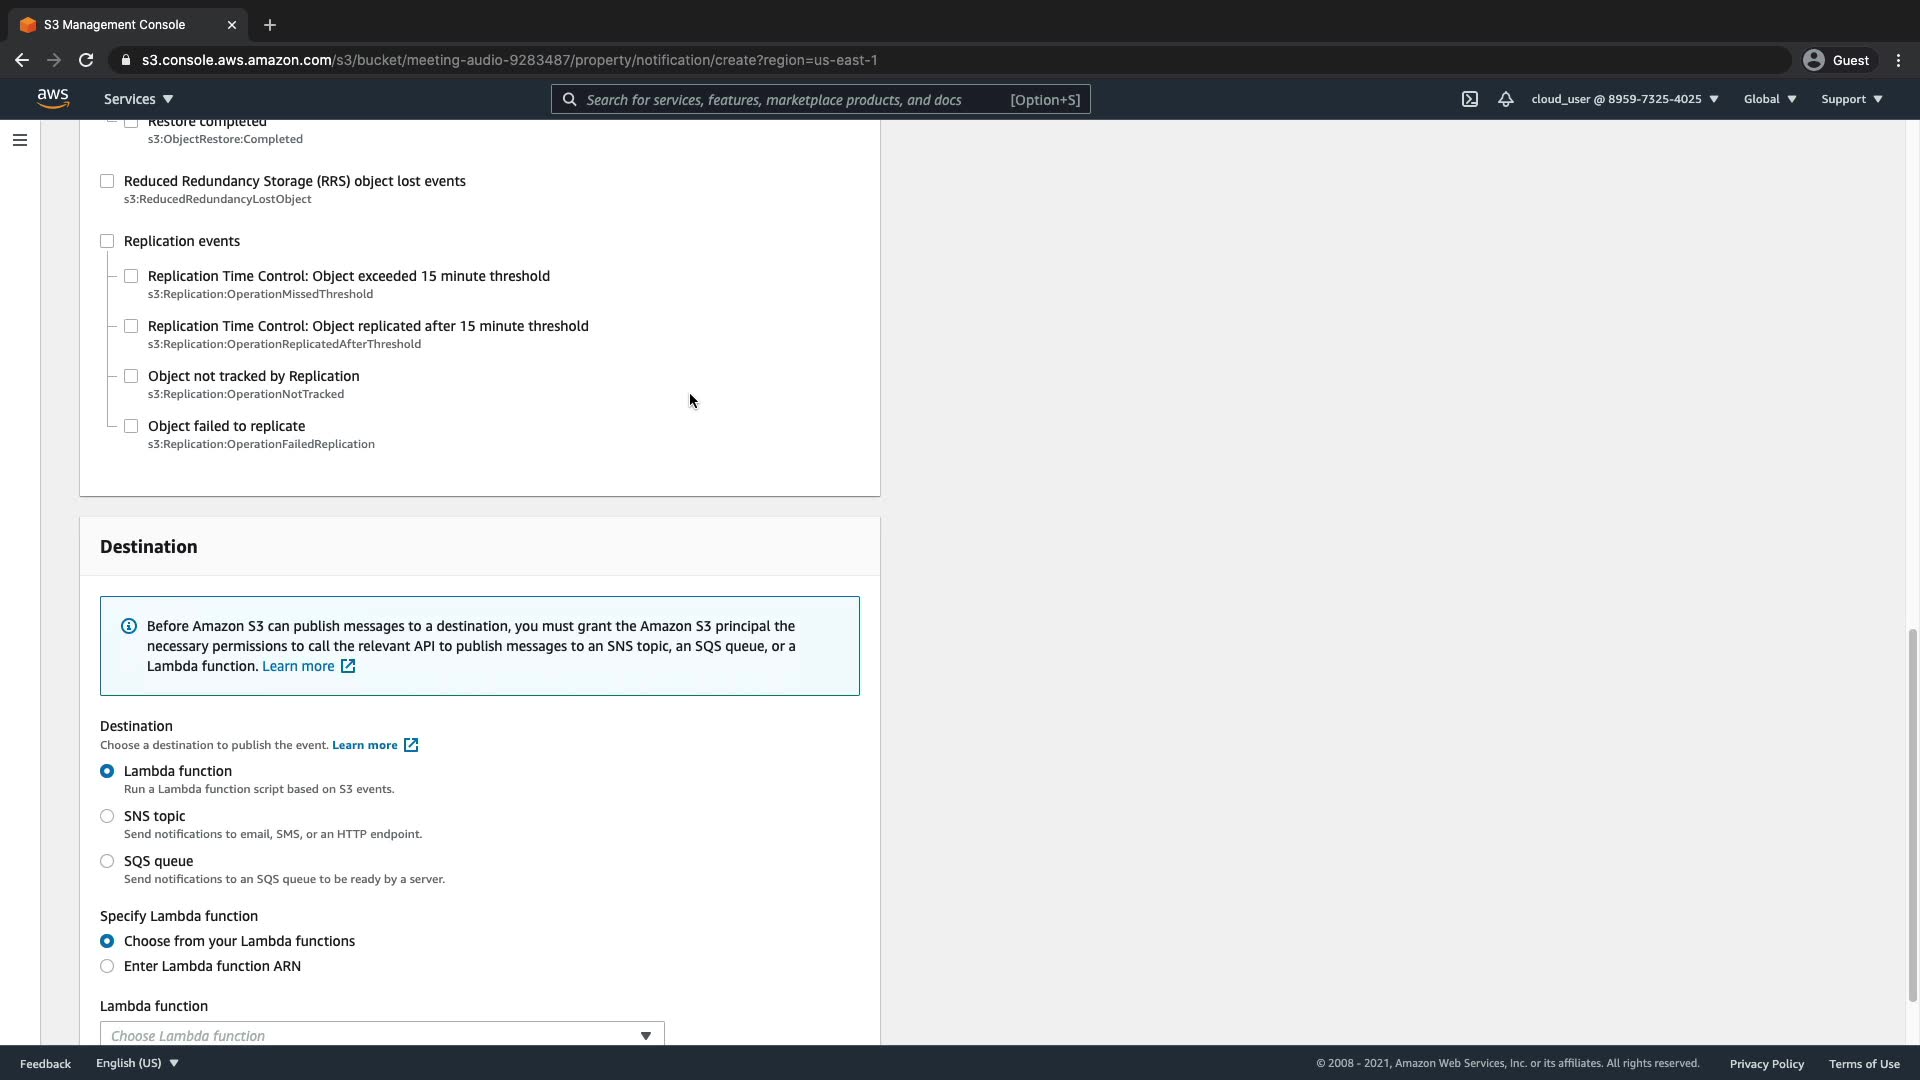This screenshot has height=1080, width=1920.
Task: Click Learn more link in info box
Action: pyautogui.click(x=299, y=666)
